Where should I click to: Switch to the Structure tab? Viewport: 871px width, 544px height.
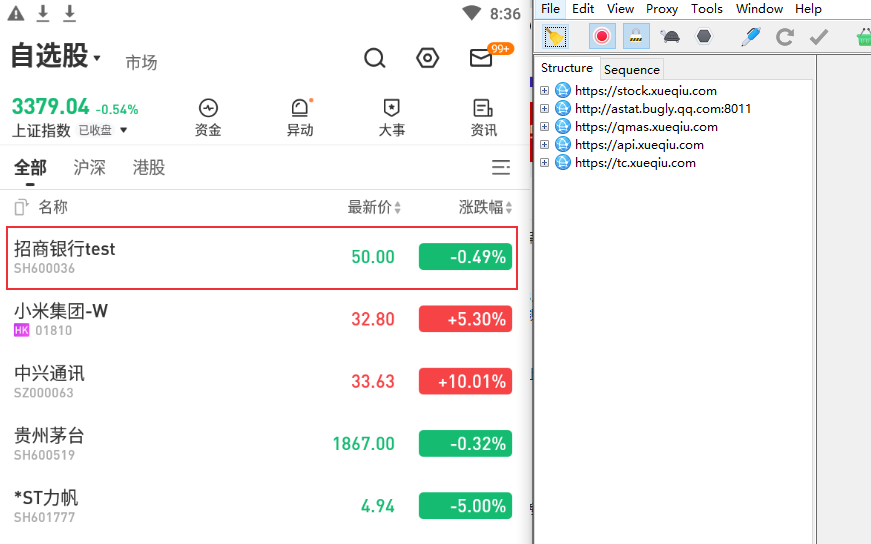tap(567, 68)
